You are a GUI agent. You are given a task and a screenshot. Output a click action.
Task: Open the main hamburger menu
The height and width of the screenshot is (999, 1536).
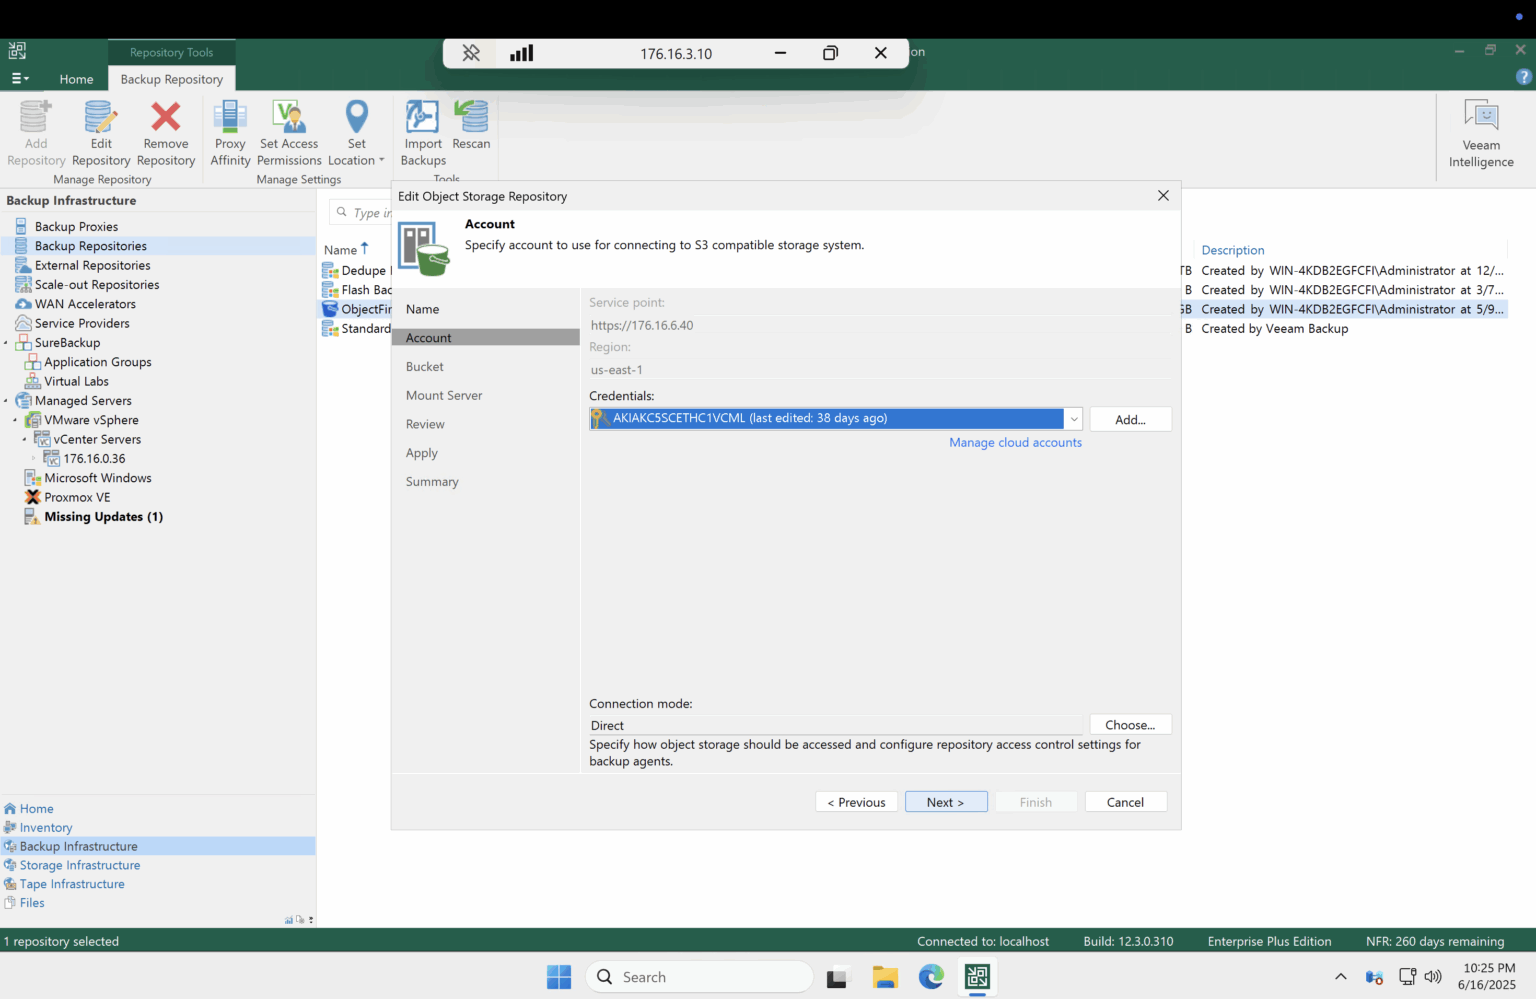(19, 78)
